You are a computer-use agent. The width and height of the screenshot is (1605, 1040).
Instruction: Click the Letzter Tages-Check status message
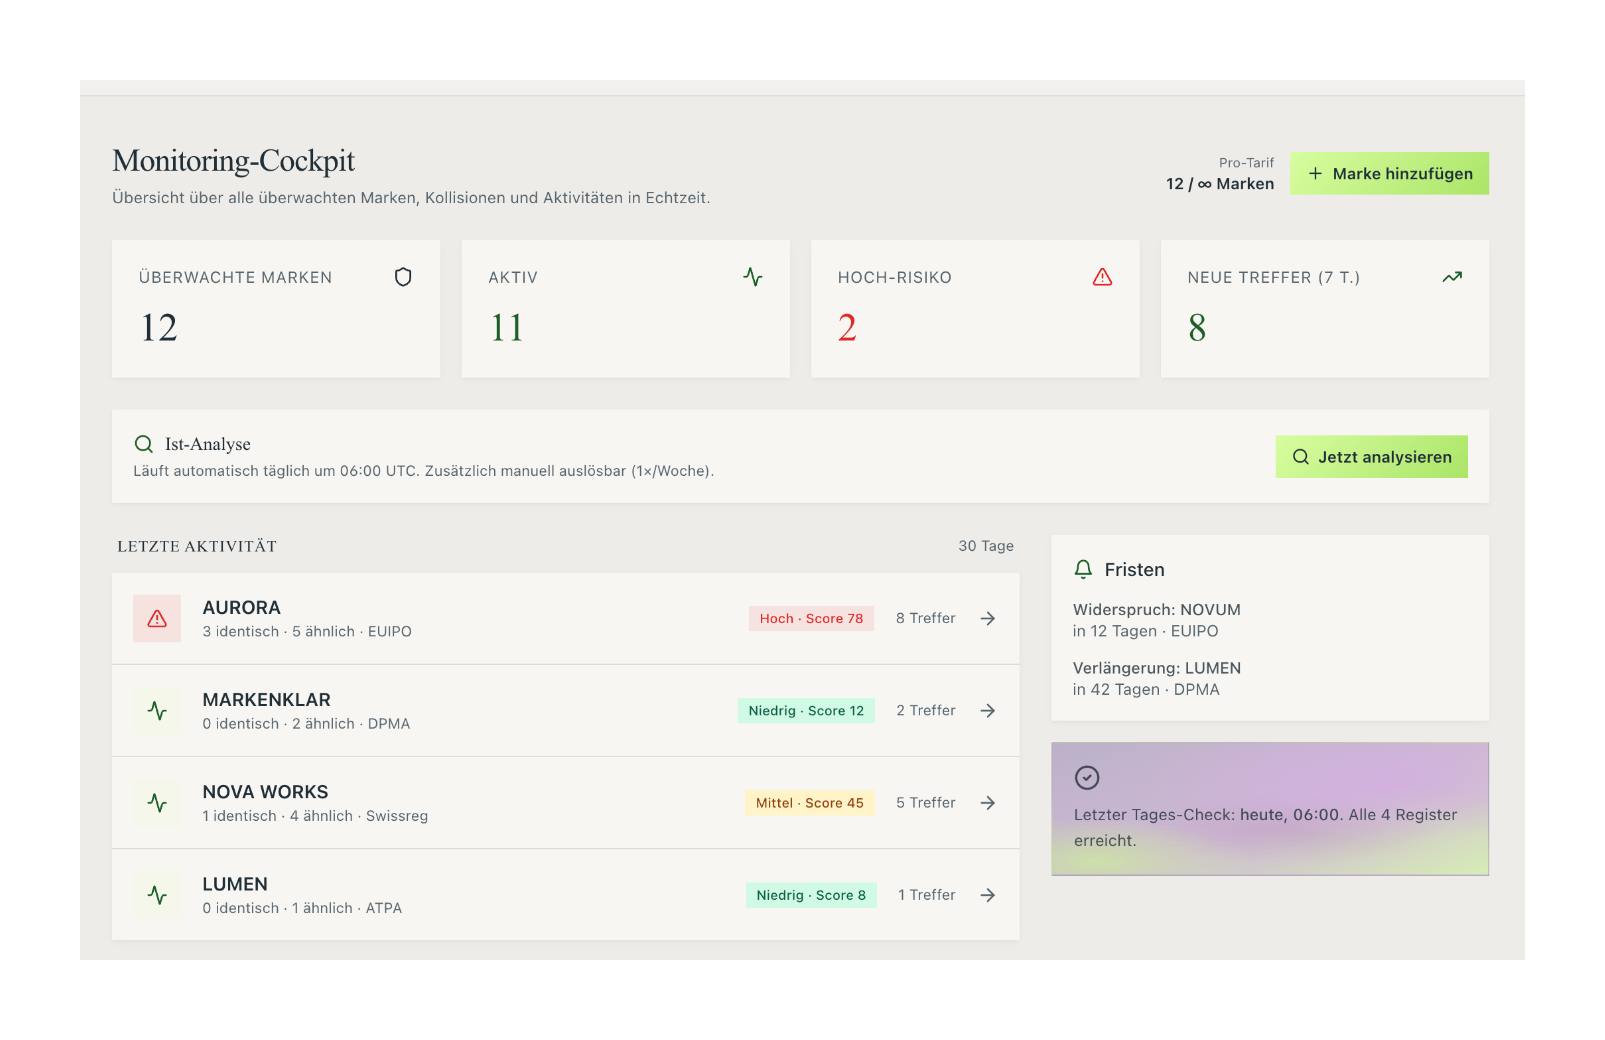[x=1265, y=827]
